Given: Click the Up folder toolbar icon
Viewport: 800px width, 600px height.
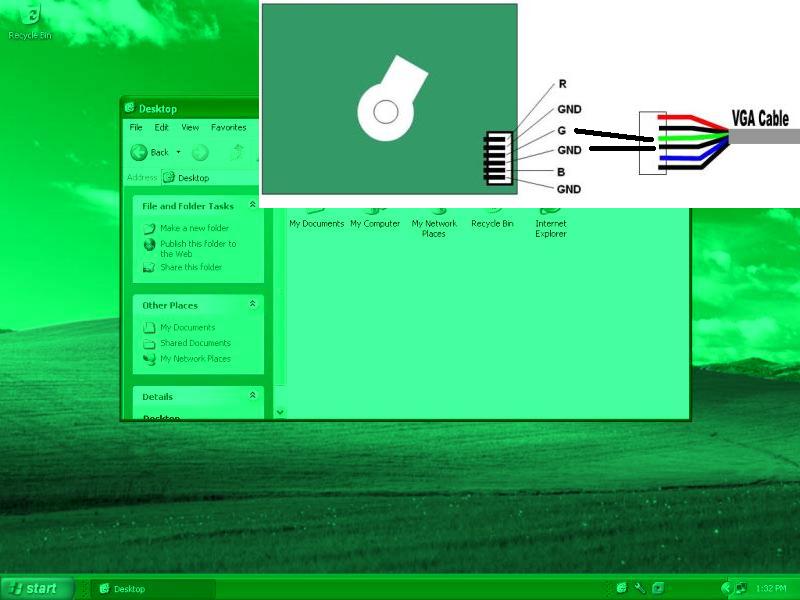Looking at the screenshot, I should [238, 152].
